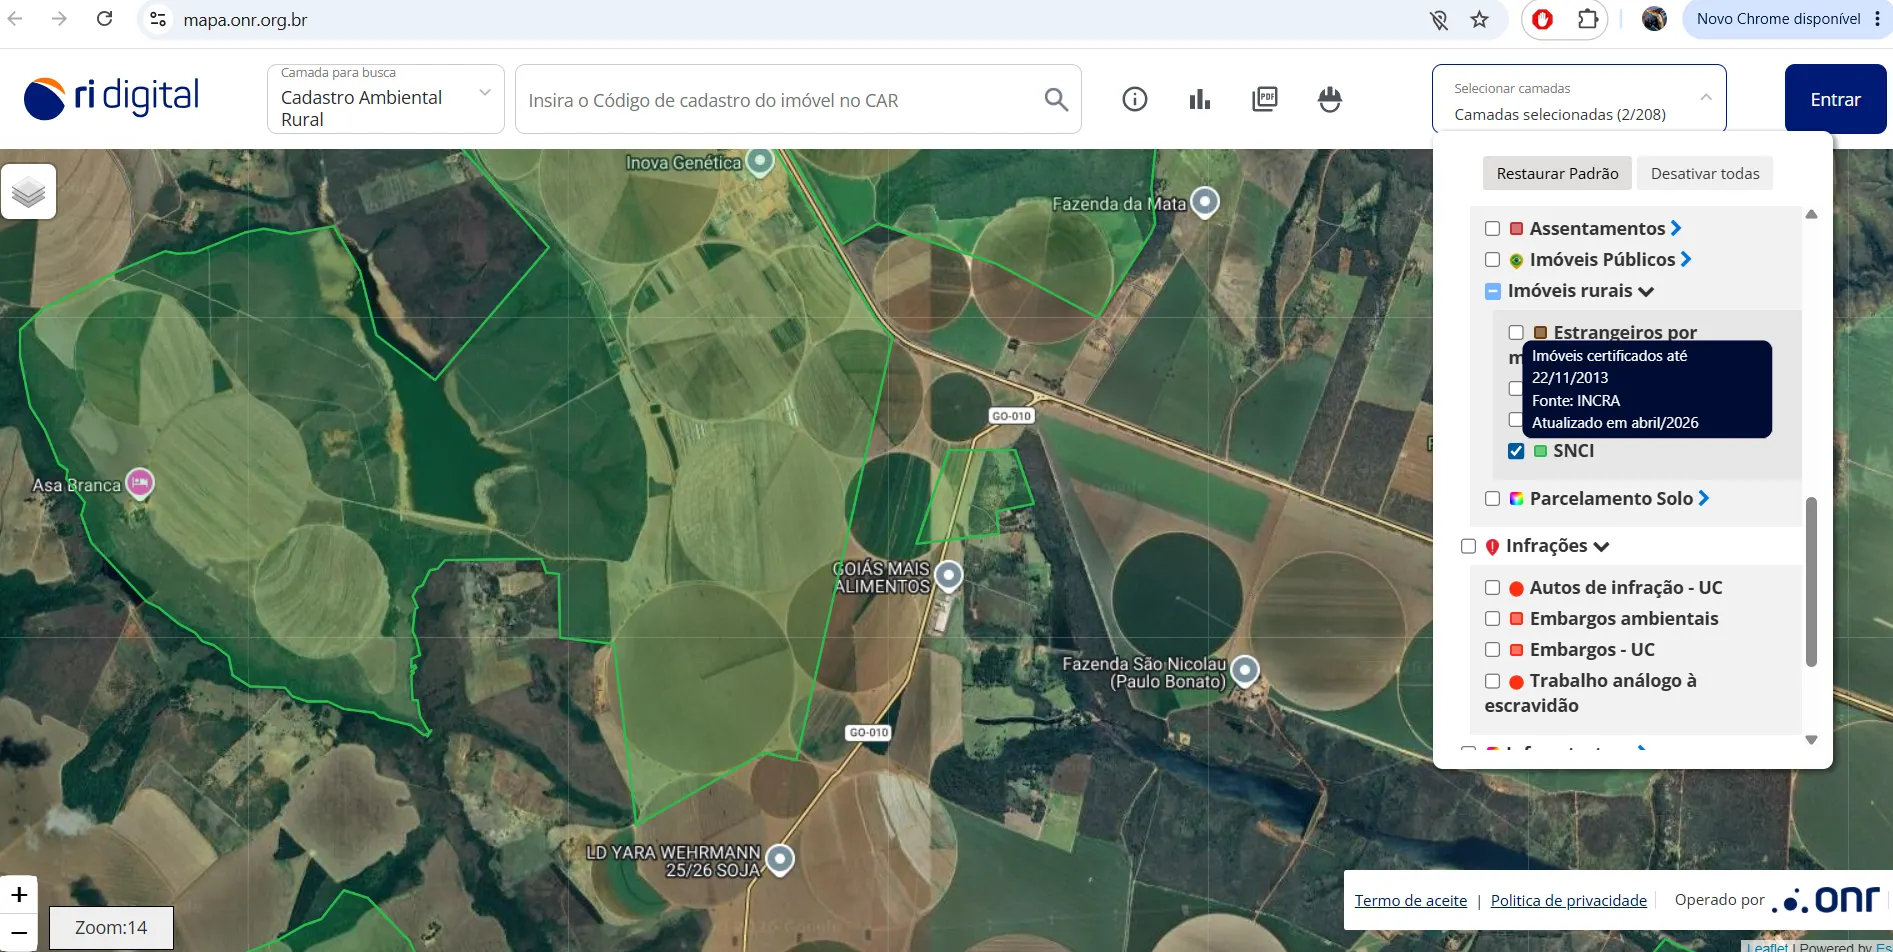Uncheck the SNCI layer
This screenshot has height=952, width=1893.
coord(1516,451)
